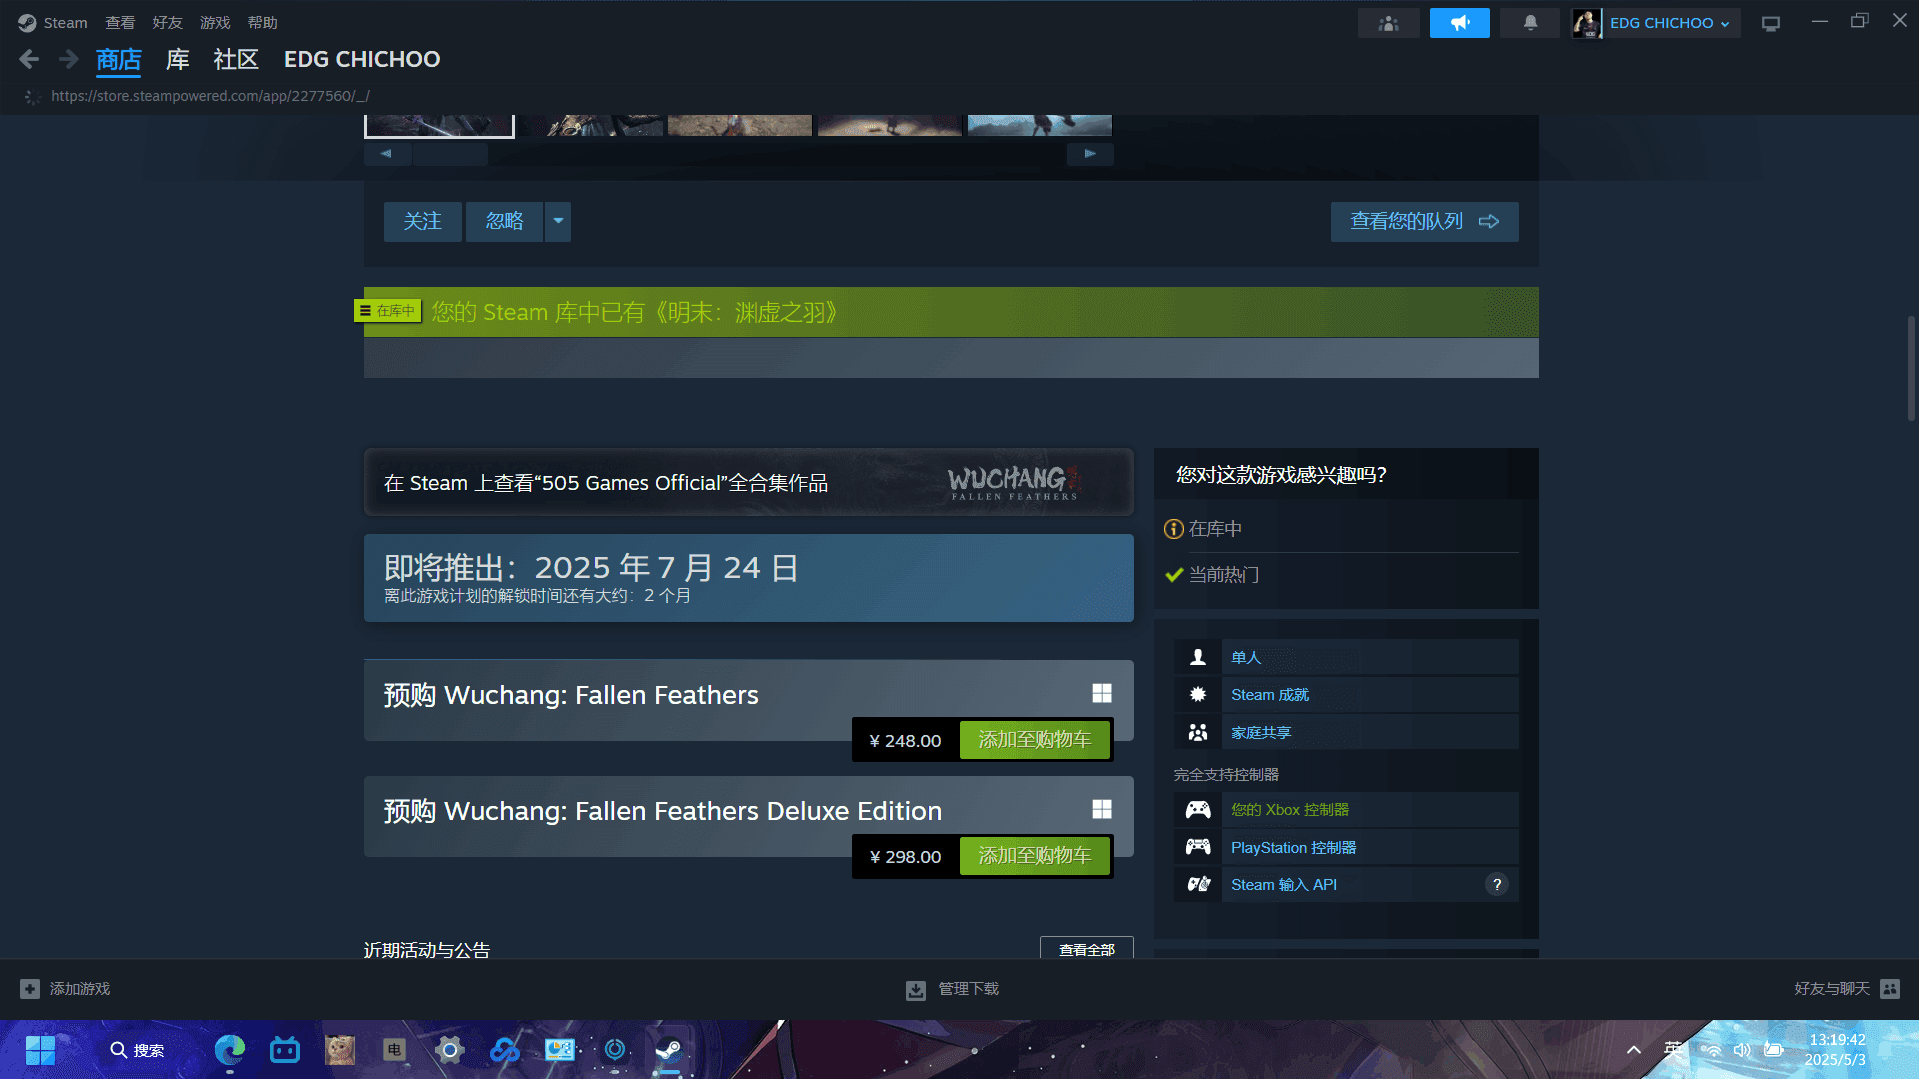Click the 当前热门 checkmark entry

(x=1211, y=575)
